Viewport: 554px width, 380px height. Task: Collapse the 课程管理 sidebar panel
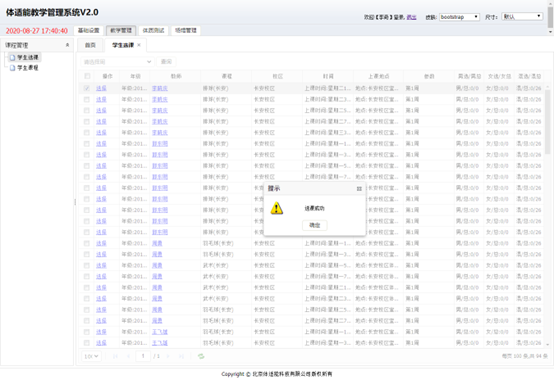[x=67, y=45]
